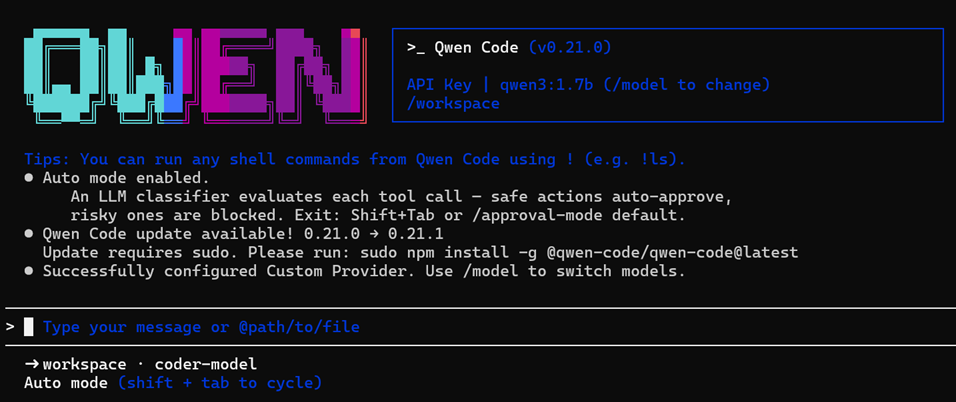The height and width of the screenshot is (402, 956).
Task: Click the '(shift + tab to cycle)' hint
Action: 219,383
